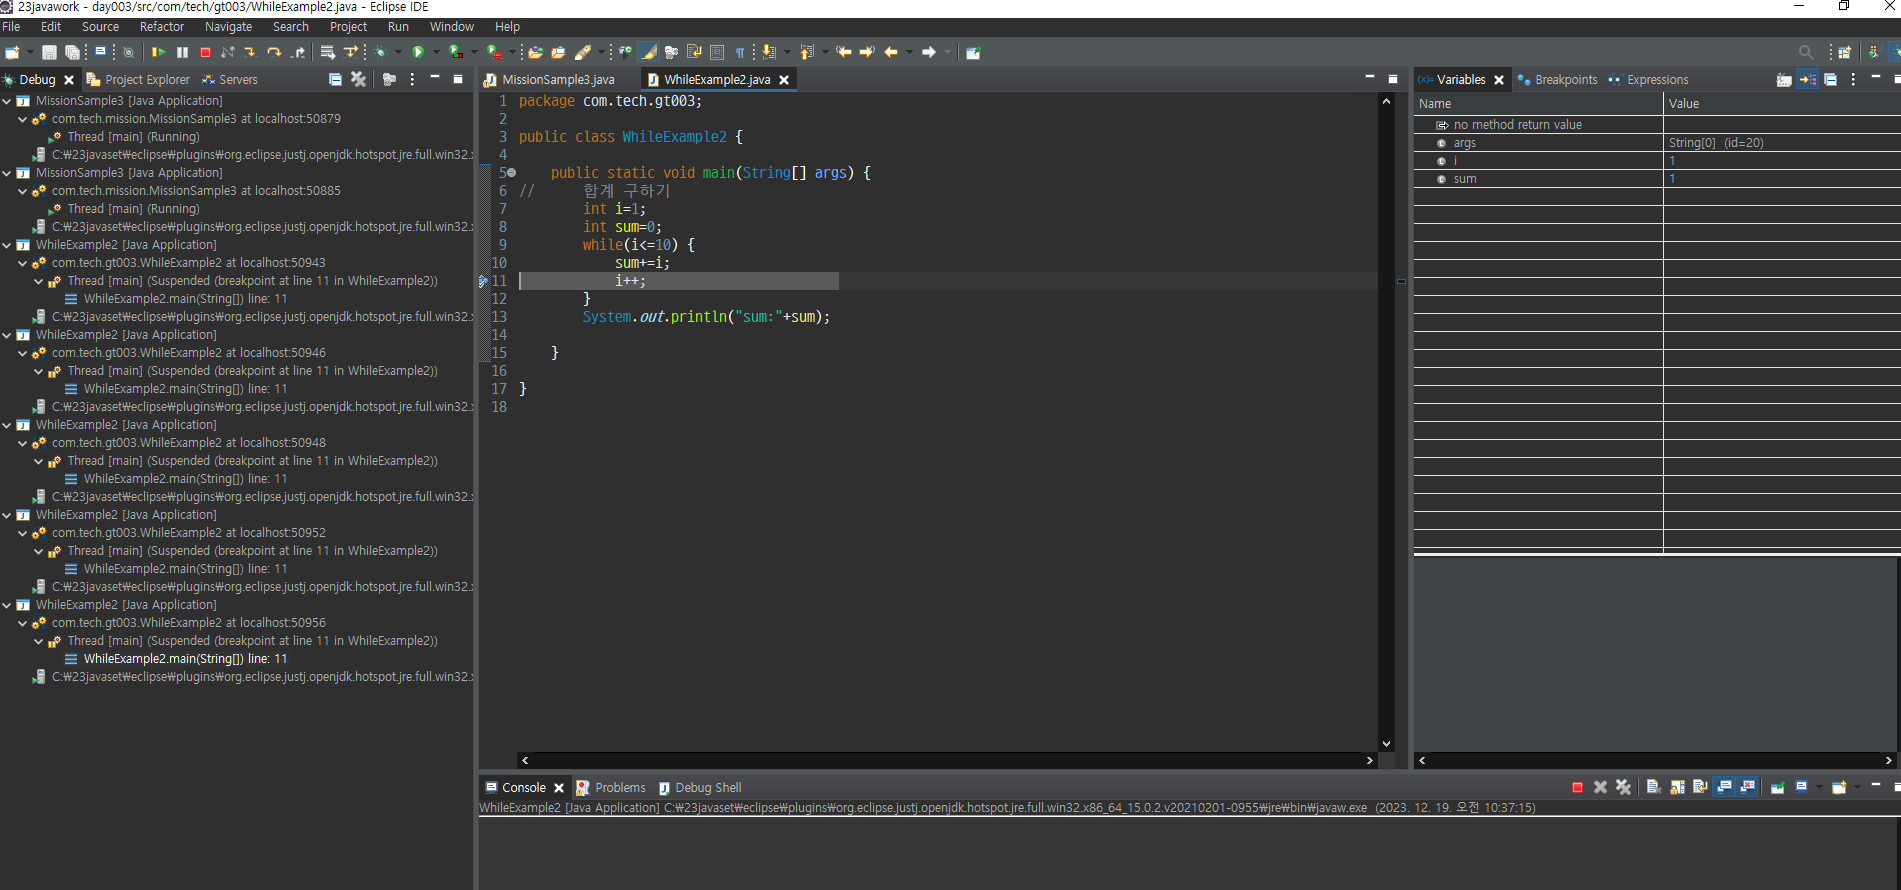This screenshot has width=1901, height=890.
Task: Toggle Mark Occurrences highlighter in toolbar
Action: tap(649, 52)
